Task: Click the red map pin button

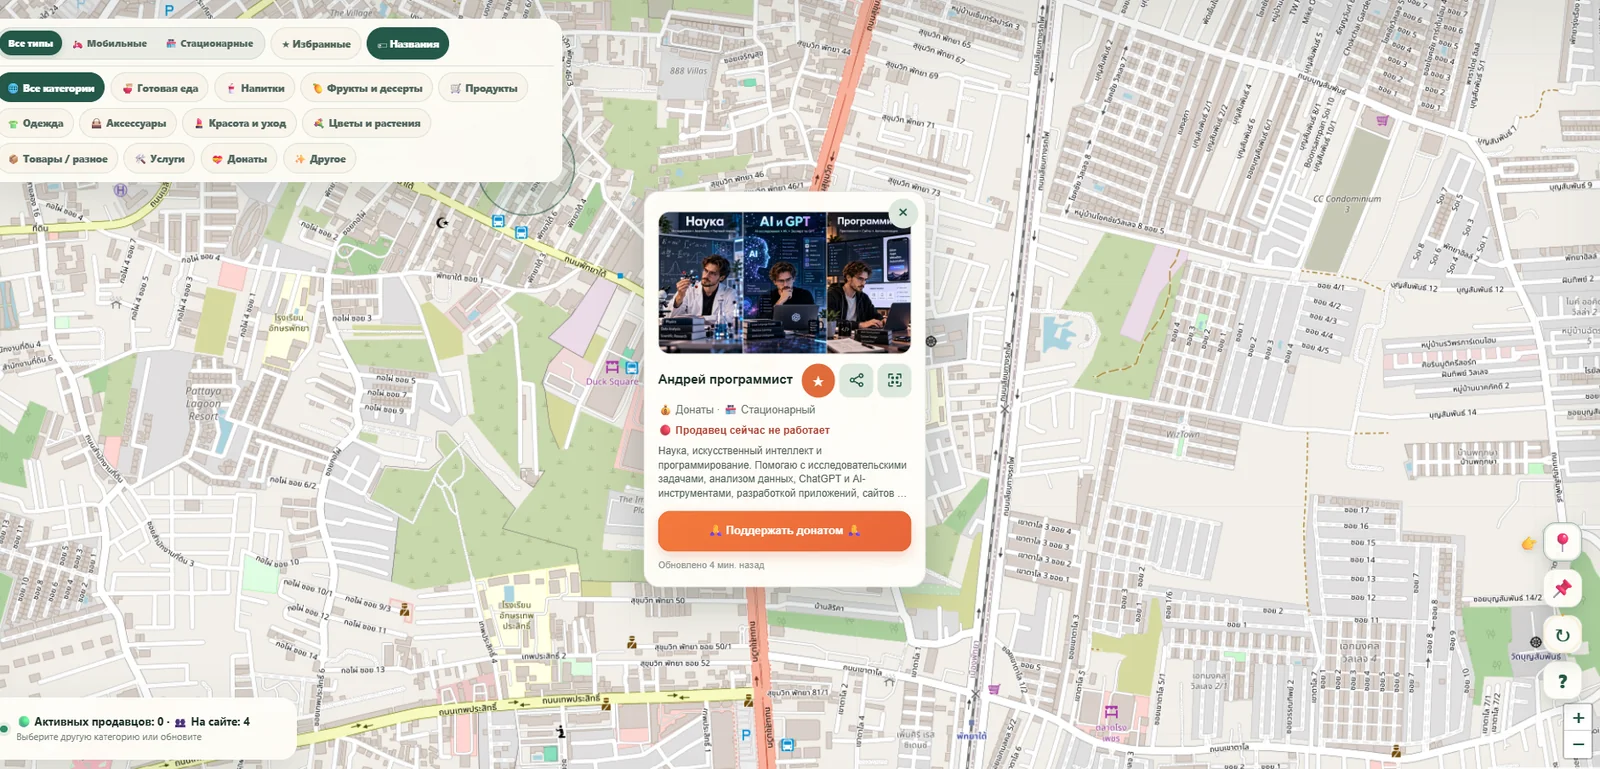Action: [x=1562, y=541]
